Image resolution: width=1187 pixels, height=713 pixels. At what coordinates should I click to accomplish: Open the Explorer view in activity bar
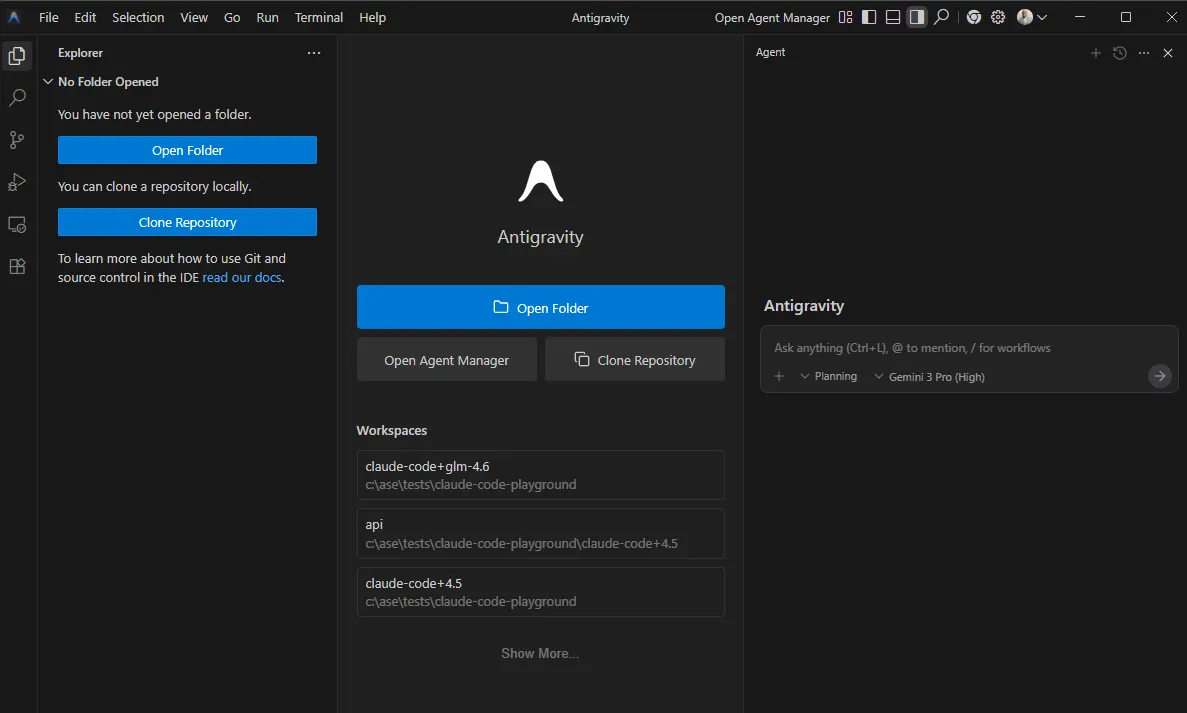pos(17,56)
